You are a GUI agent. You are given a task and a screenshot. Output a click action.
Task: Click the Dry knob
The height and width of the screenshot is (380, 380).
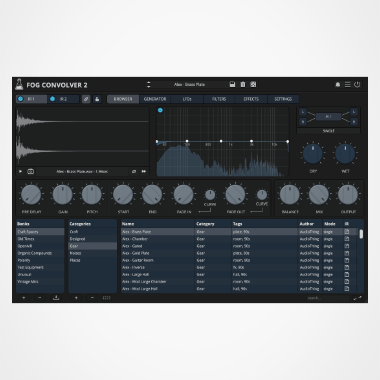pos(313,154)
